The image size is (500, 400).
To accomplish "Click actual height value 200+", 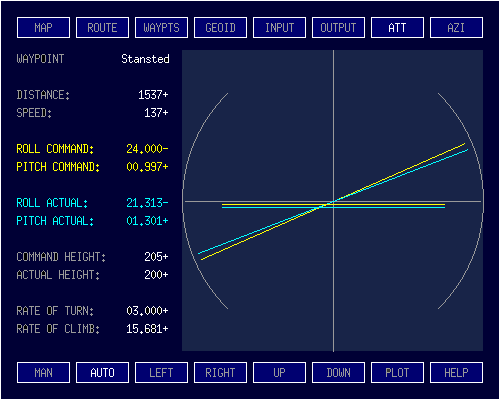I will pos(156,275).
